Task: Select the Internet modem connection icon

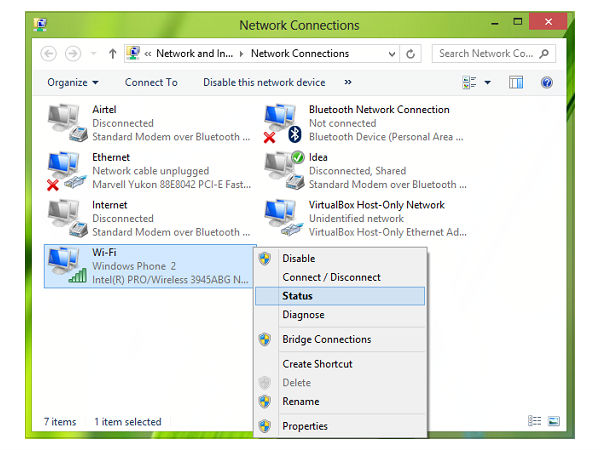Action: click(67, 218)
